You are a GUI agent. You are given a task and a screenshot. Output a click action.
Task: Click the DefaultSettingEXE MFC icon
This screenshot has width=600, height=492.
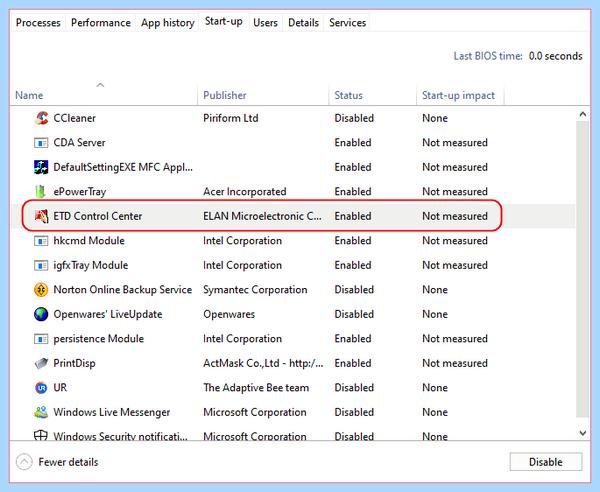pos(41,167)
